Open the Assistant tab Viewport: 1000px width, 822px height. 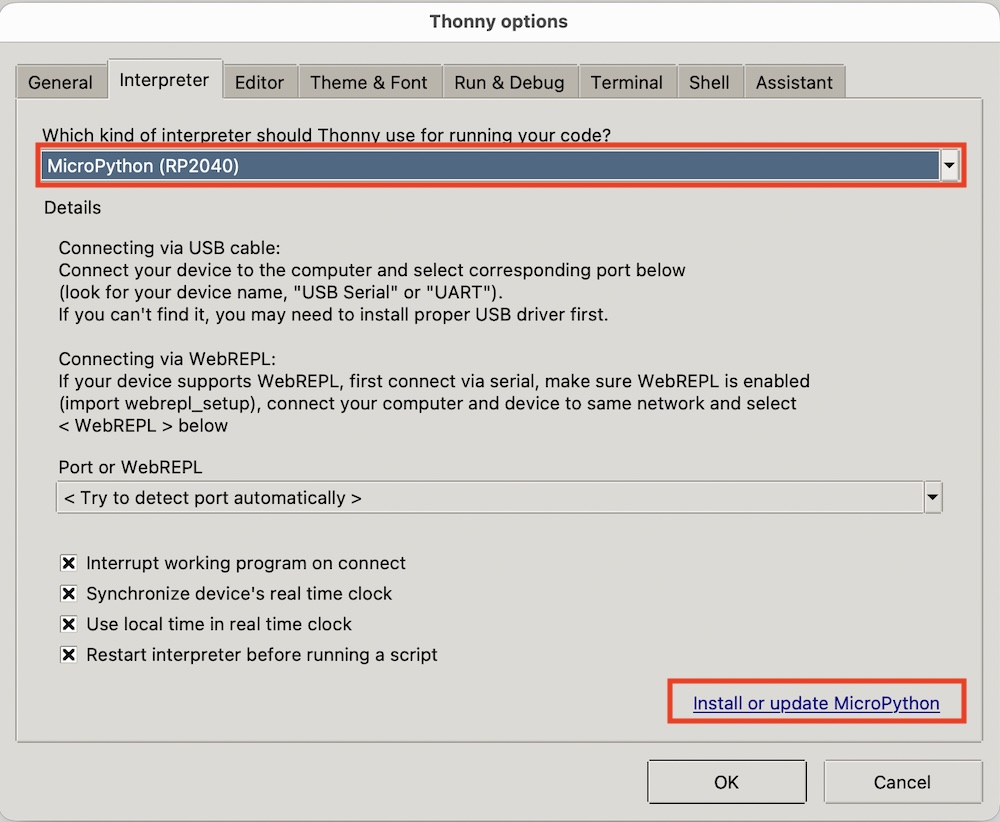(794, 82)
